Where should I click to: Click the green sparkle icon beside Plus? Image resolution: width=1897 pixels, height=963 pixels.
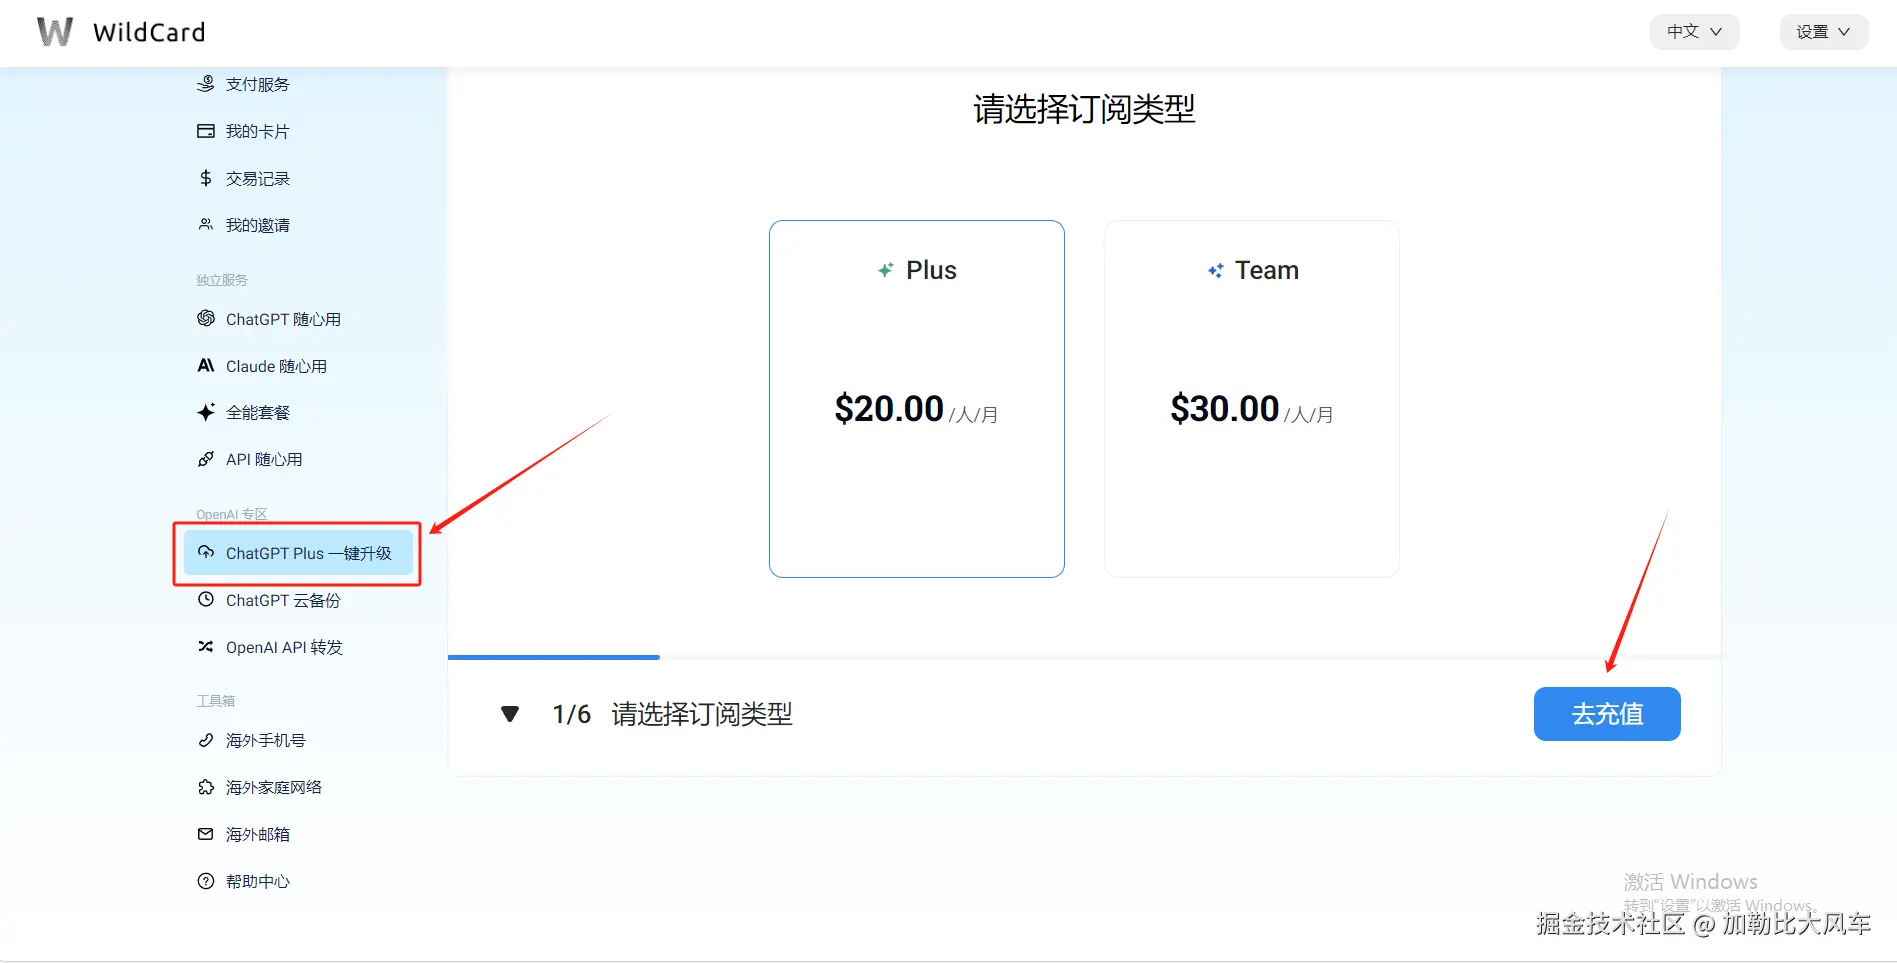tap(886, 270)
